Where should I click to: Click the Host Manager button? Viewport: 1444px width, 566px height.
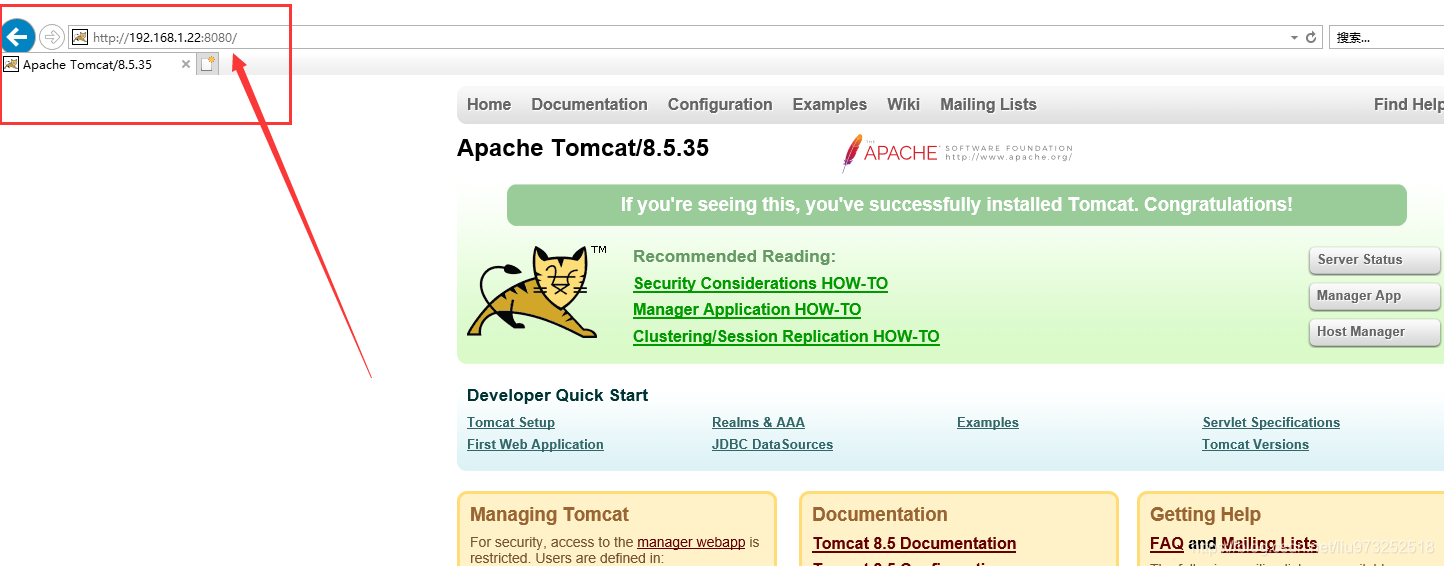coord(1374,332)
